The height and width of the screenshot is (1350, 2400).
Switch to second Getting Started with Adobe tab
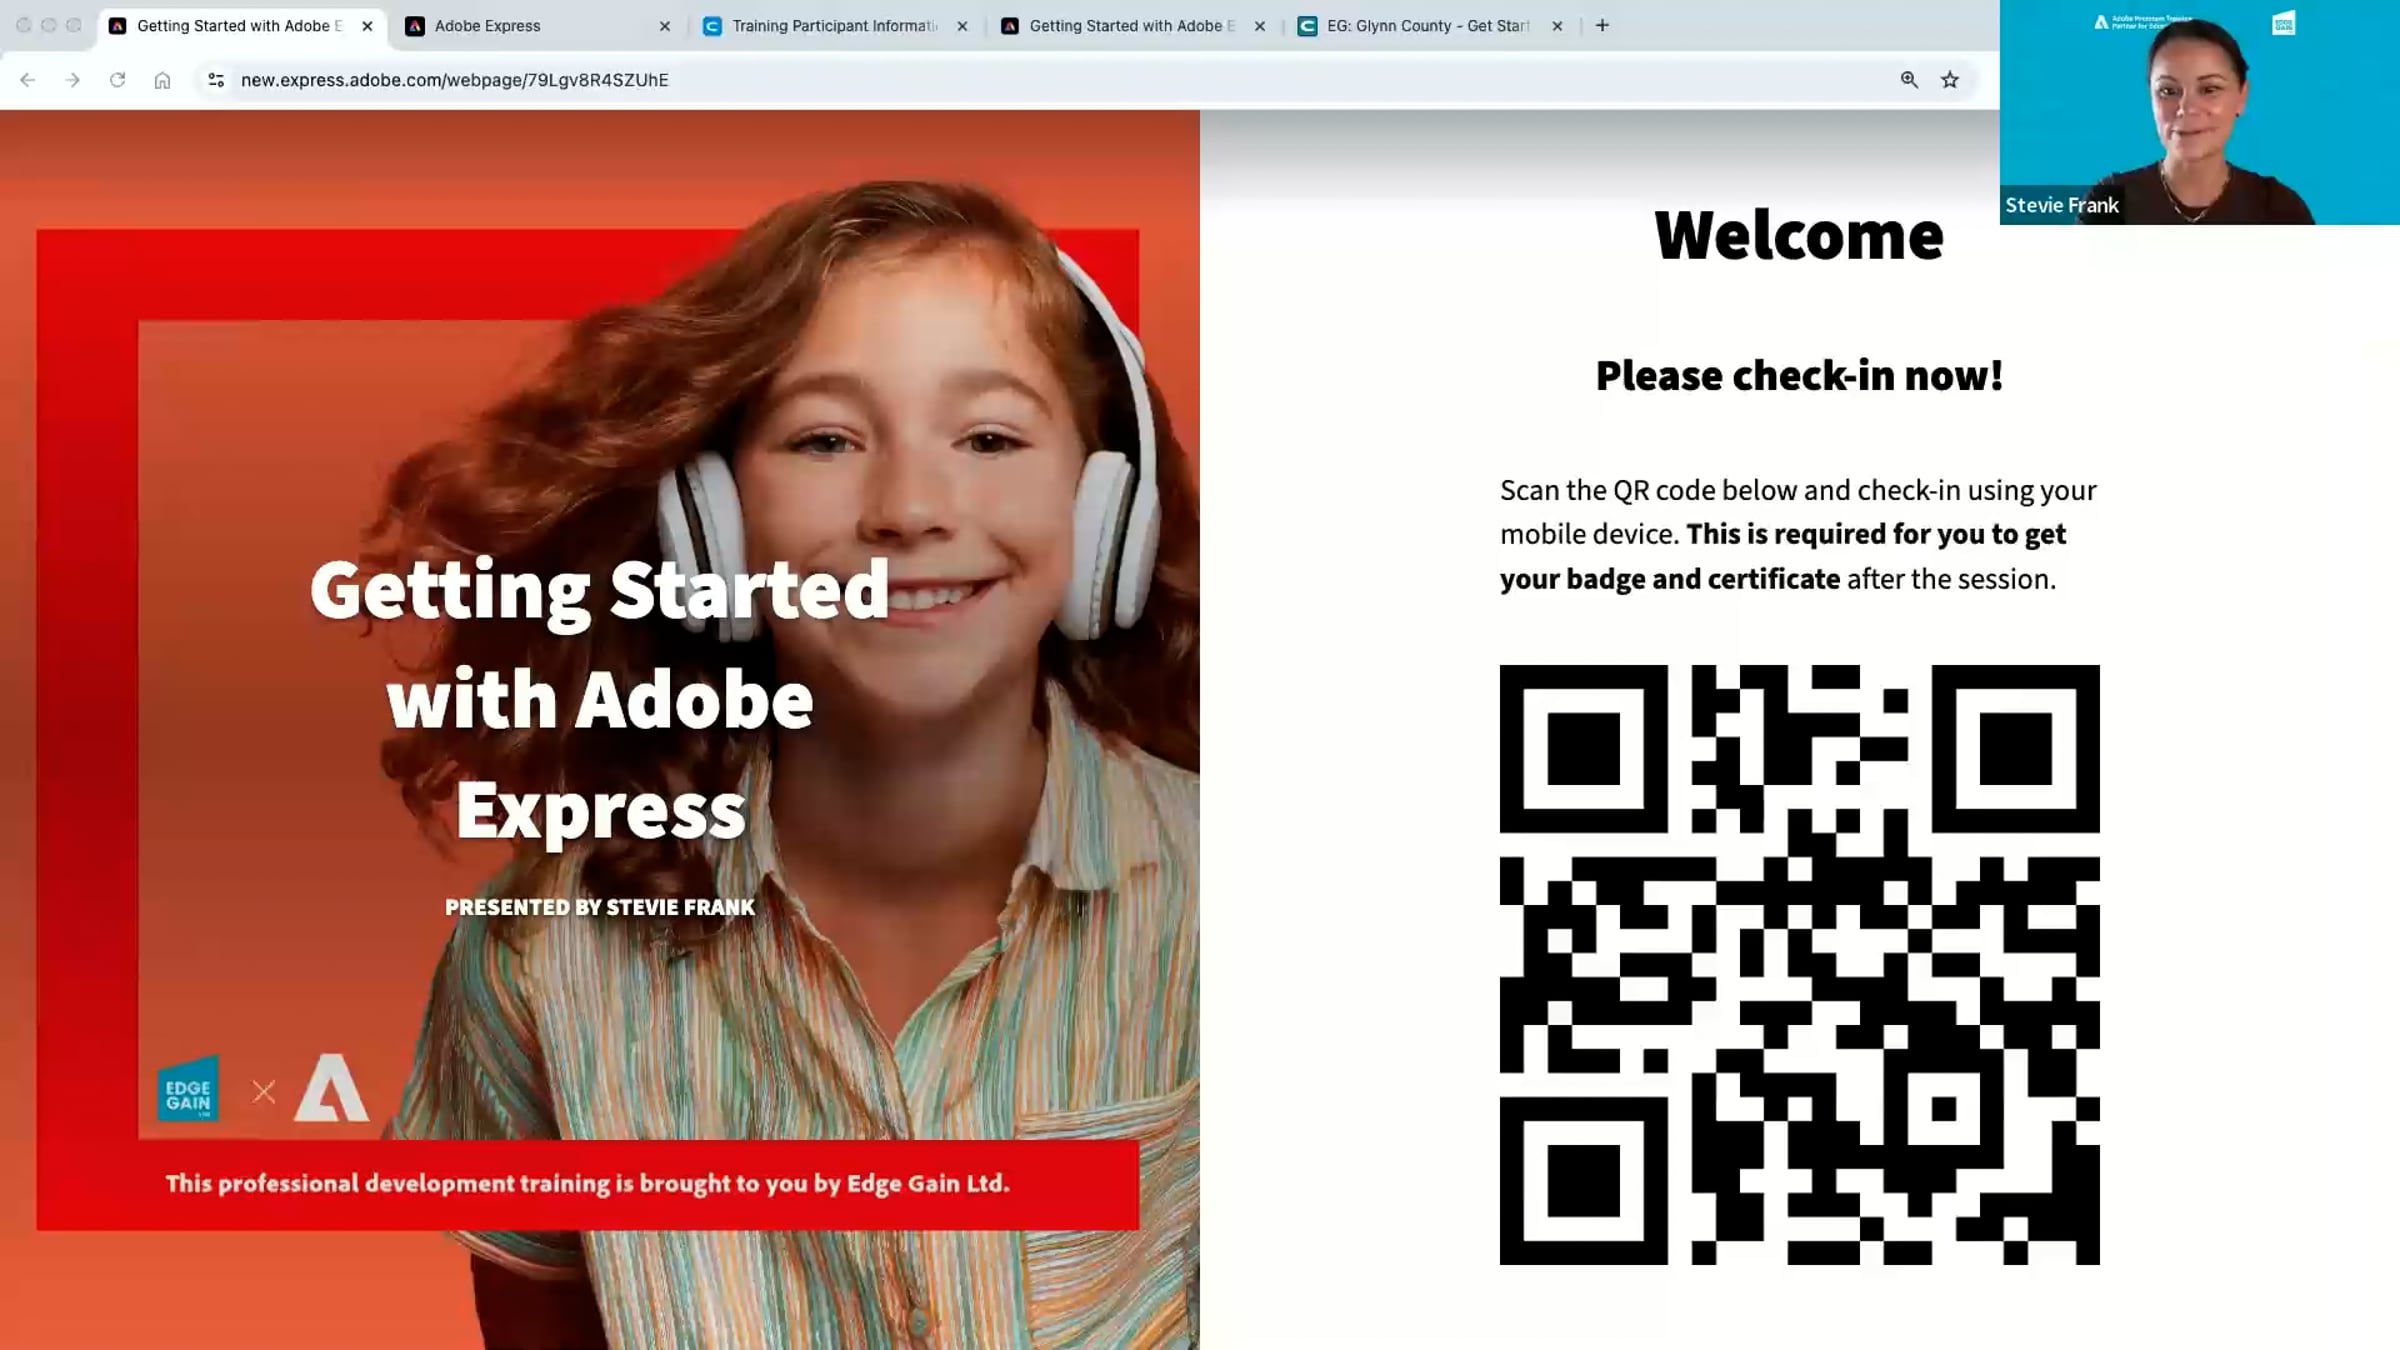click(x=1125, y=26)
